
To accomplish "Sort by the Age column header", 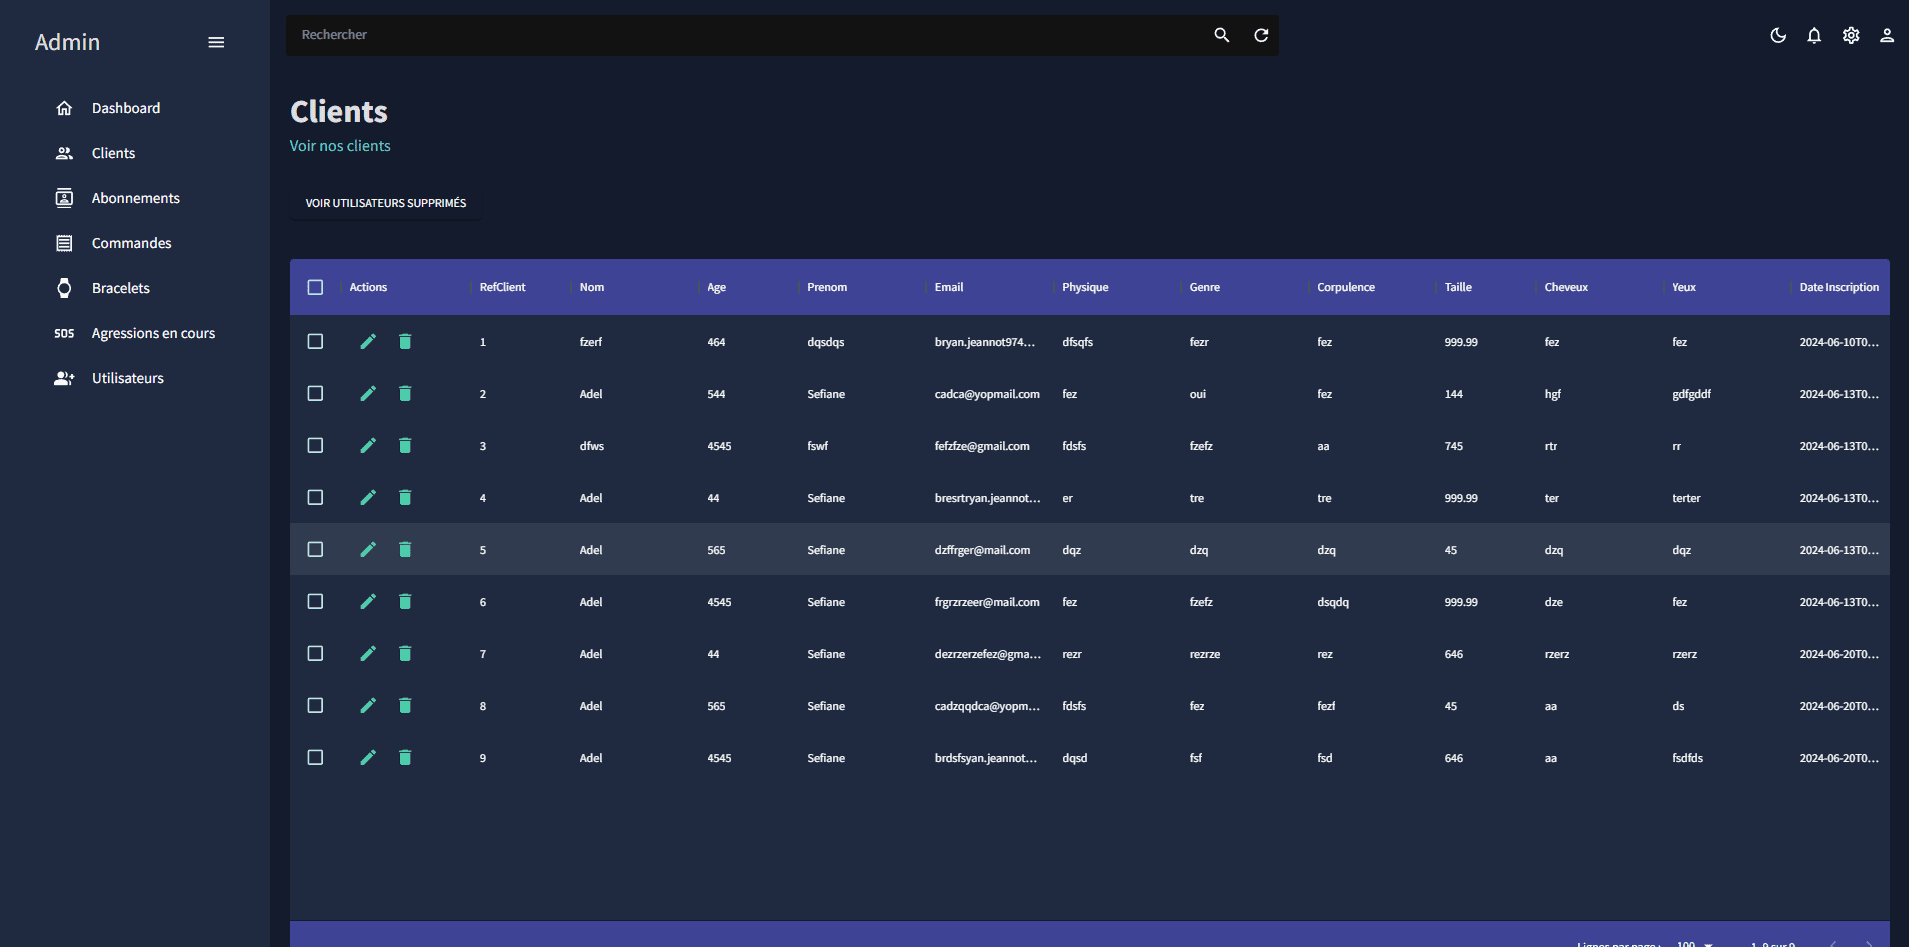I will [716, 287].
